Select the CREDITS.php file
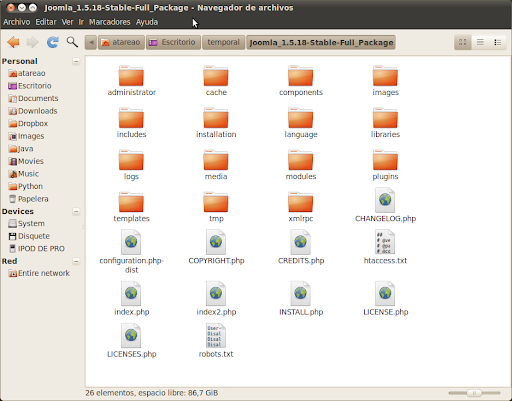 (x=301, y=247)
